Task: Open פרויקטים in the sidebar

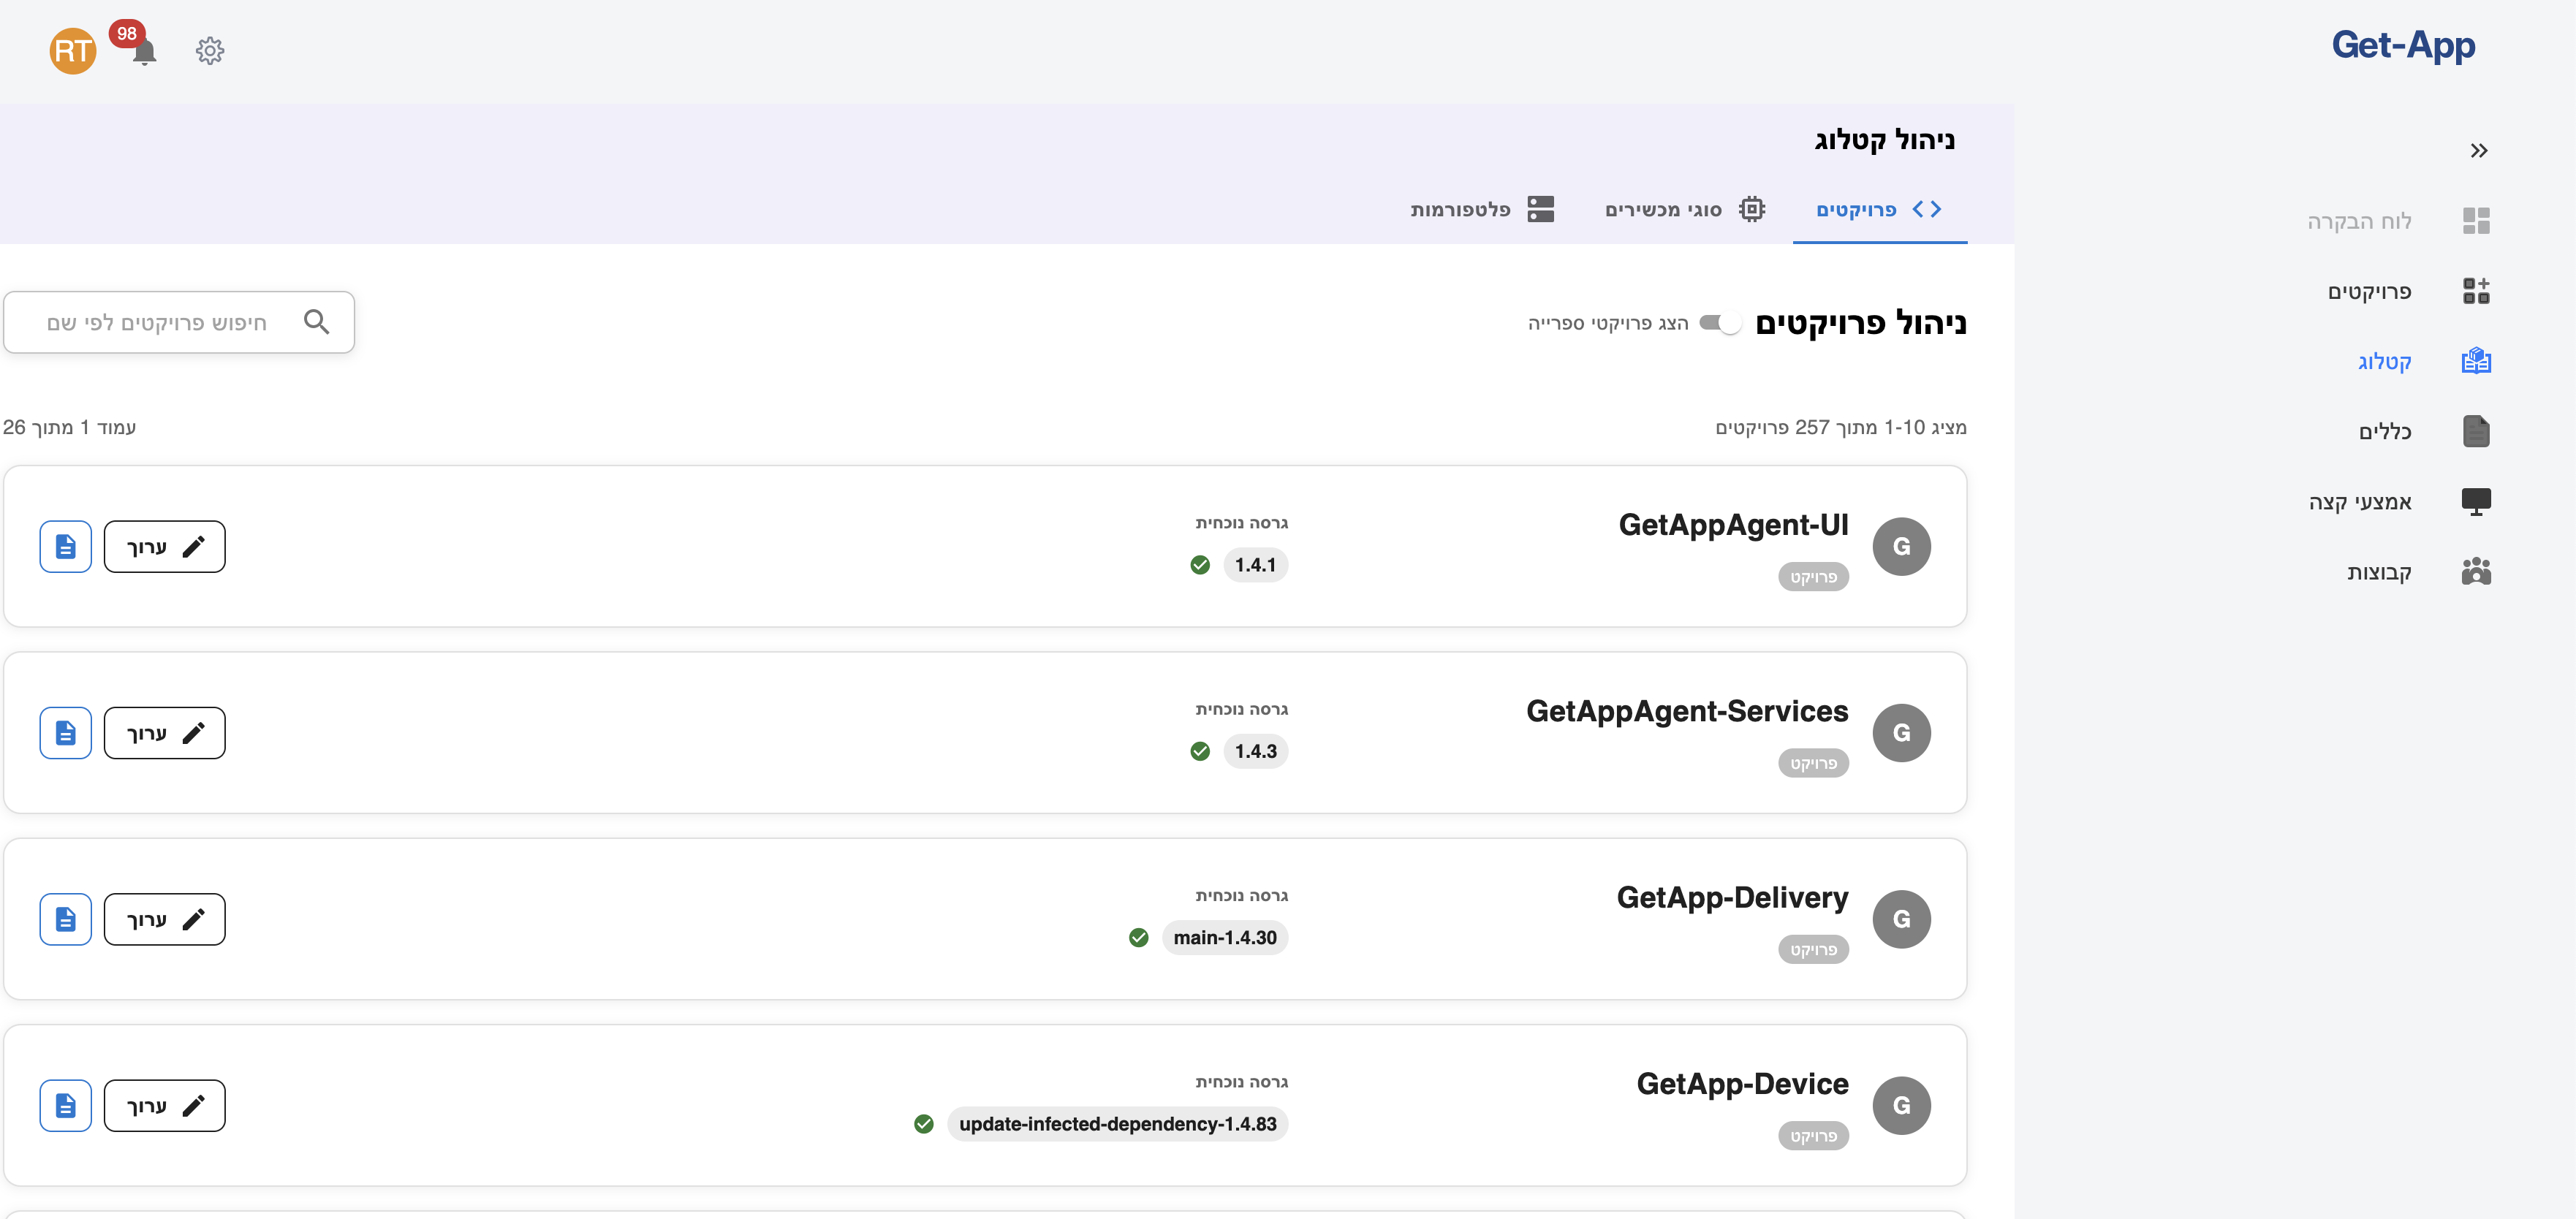Action: tap(2369, 291)
